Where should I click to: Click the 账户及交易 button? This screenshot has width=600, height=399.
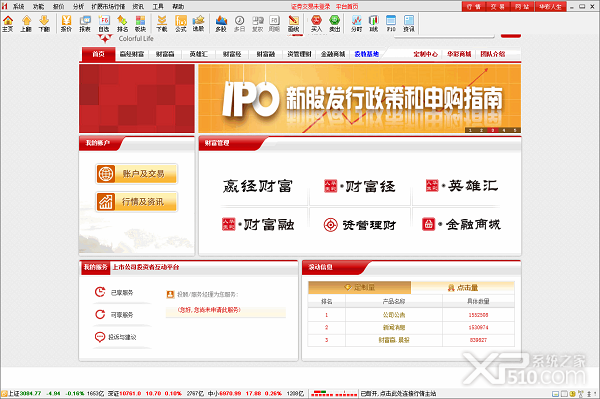[137, 174]
